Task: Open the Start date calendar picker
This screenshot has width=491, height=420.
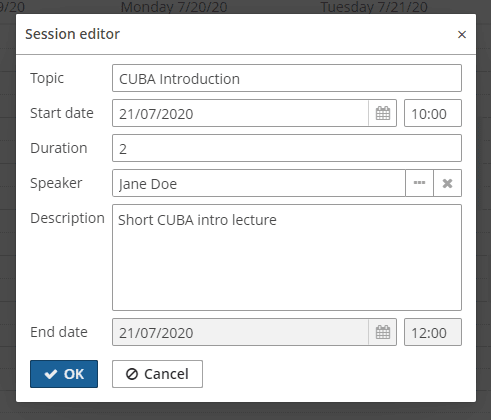Action: (x=383, y=113)
